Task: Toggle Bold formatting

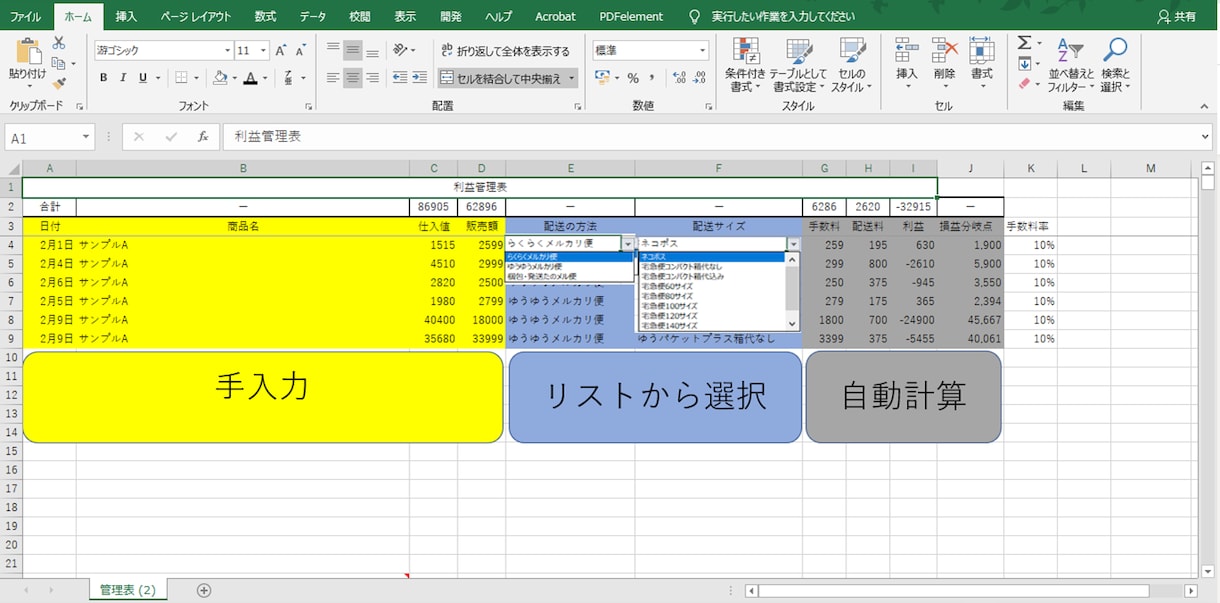Action: click(x=103, y=78)
